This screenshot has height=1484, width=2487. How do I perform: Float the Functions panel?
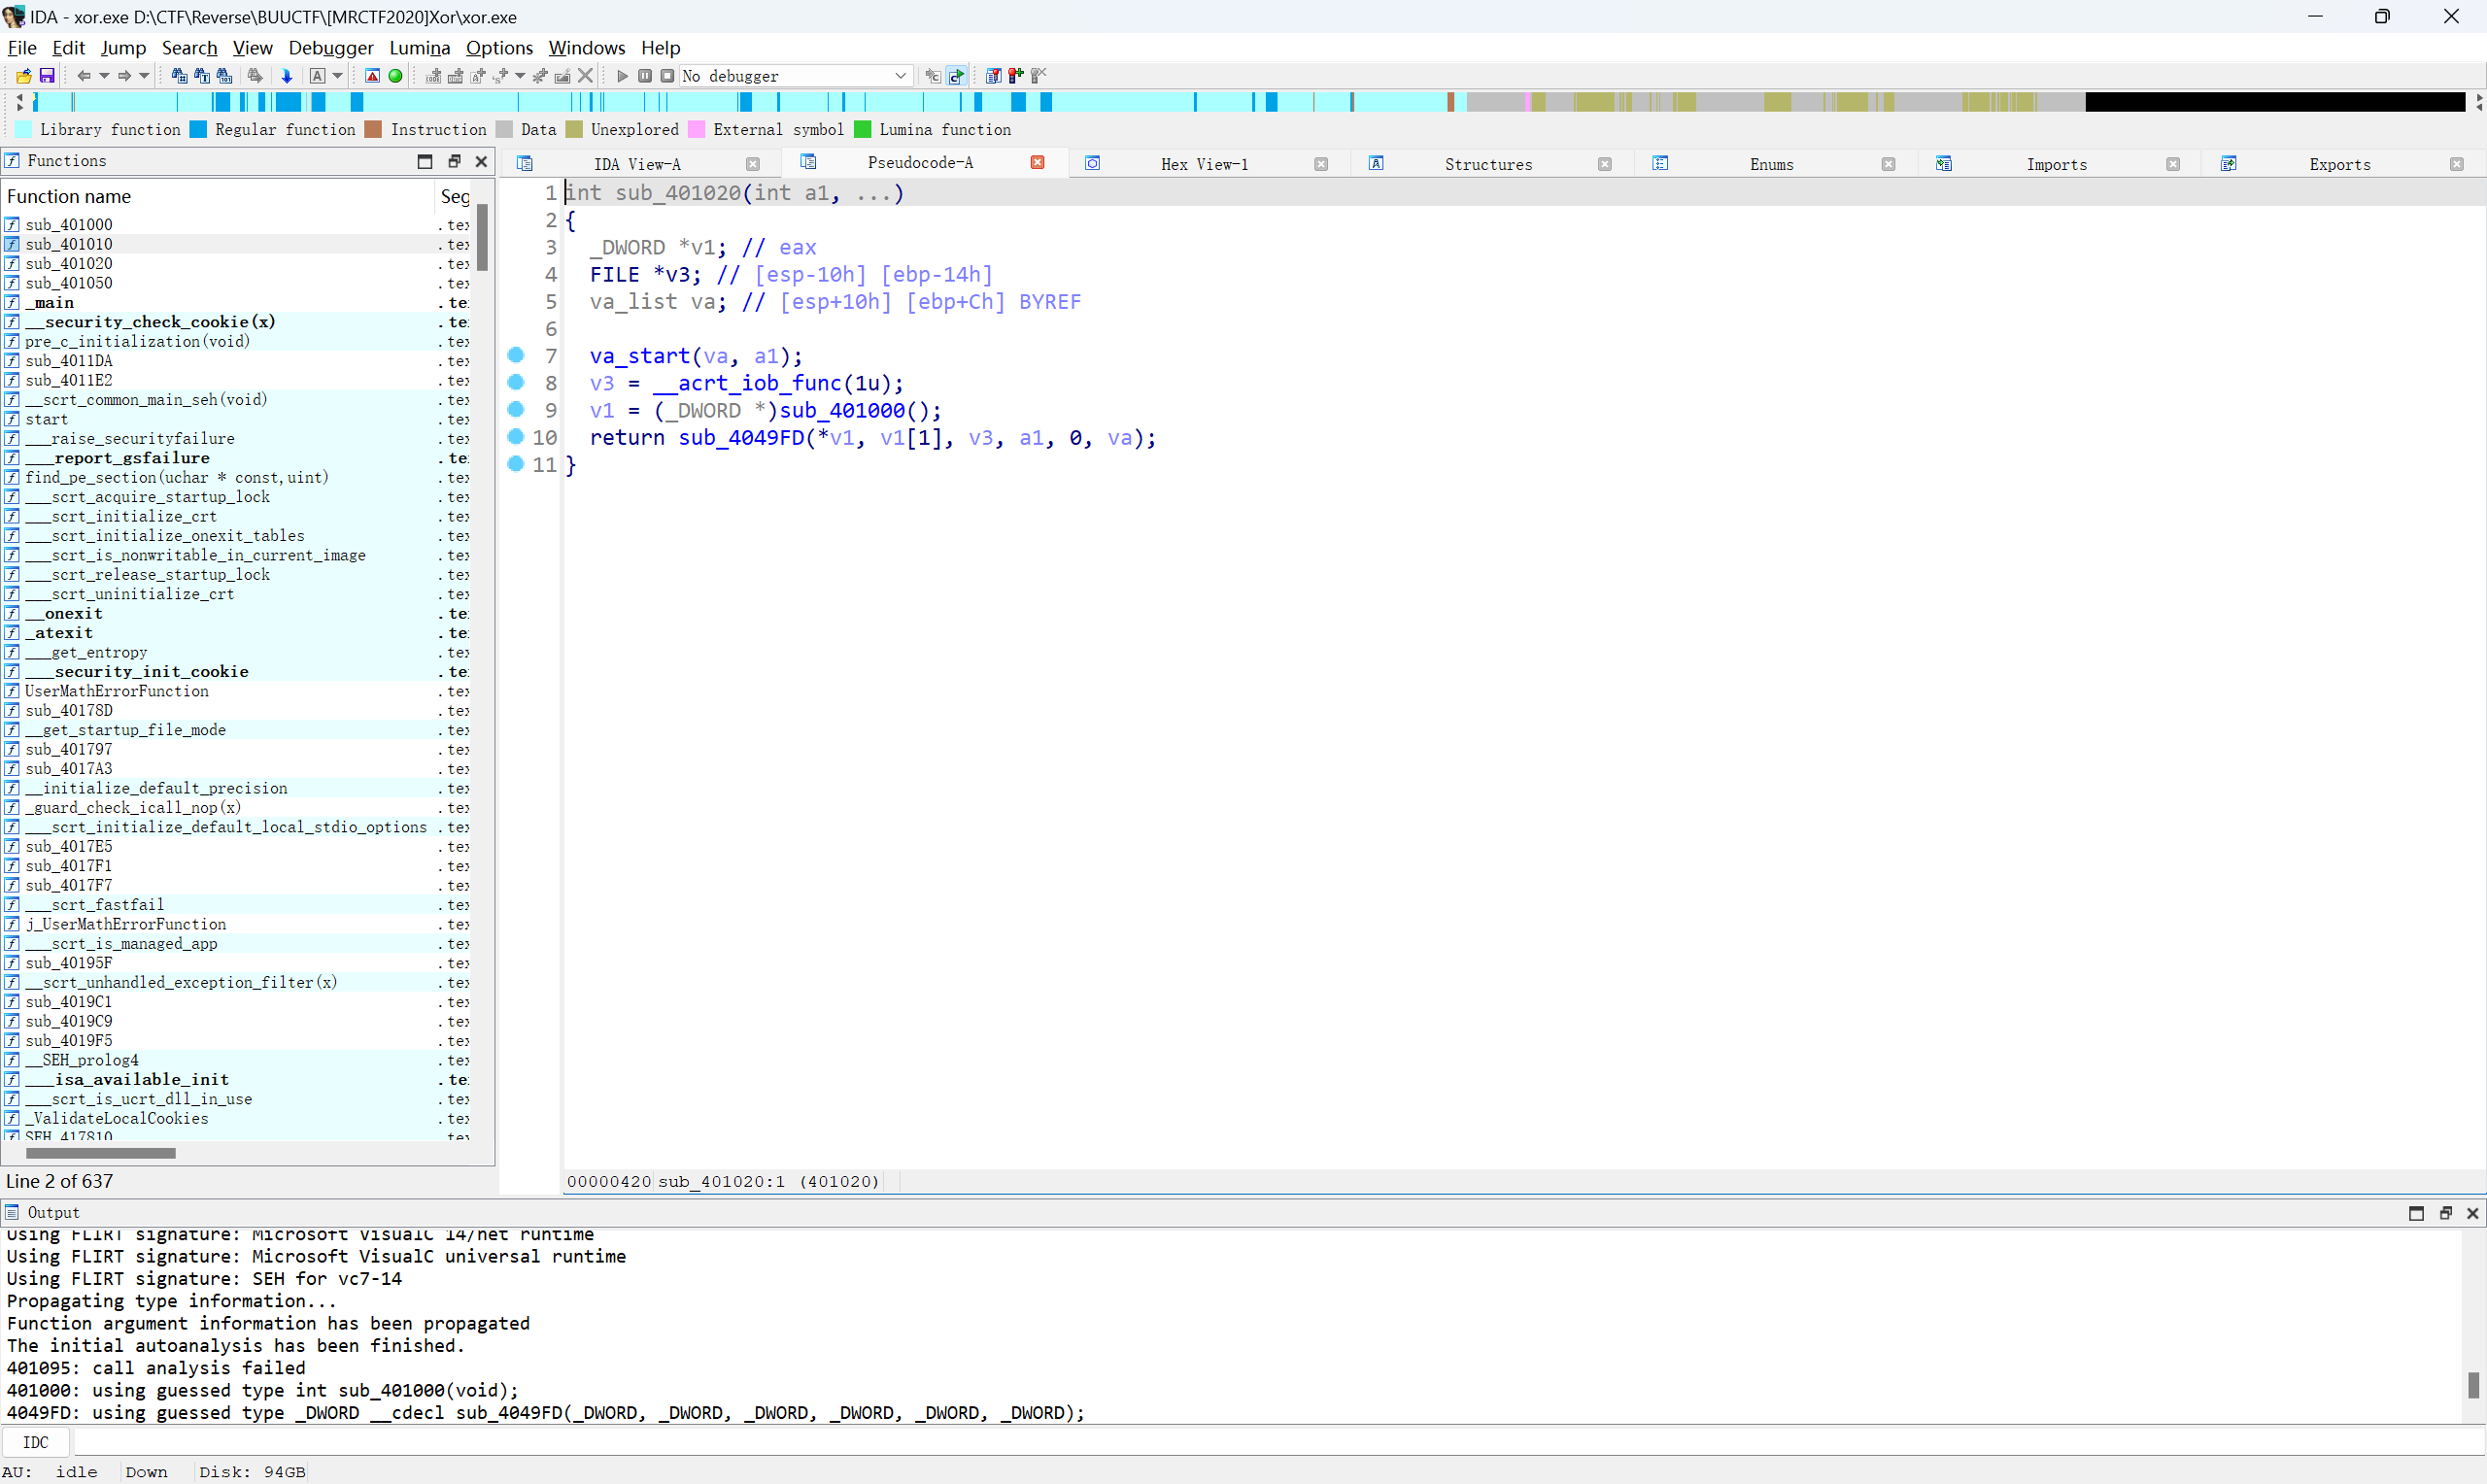click(x=453, y=161)
